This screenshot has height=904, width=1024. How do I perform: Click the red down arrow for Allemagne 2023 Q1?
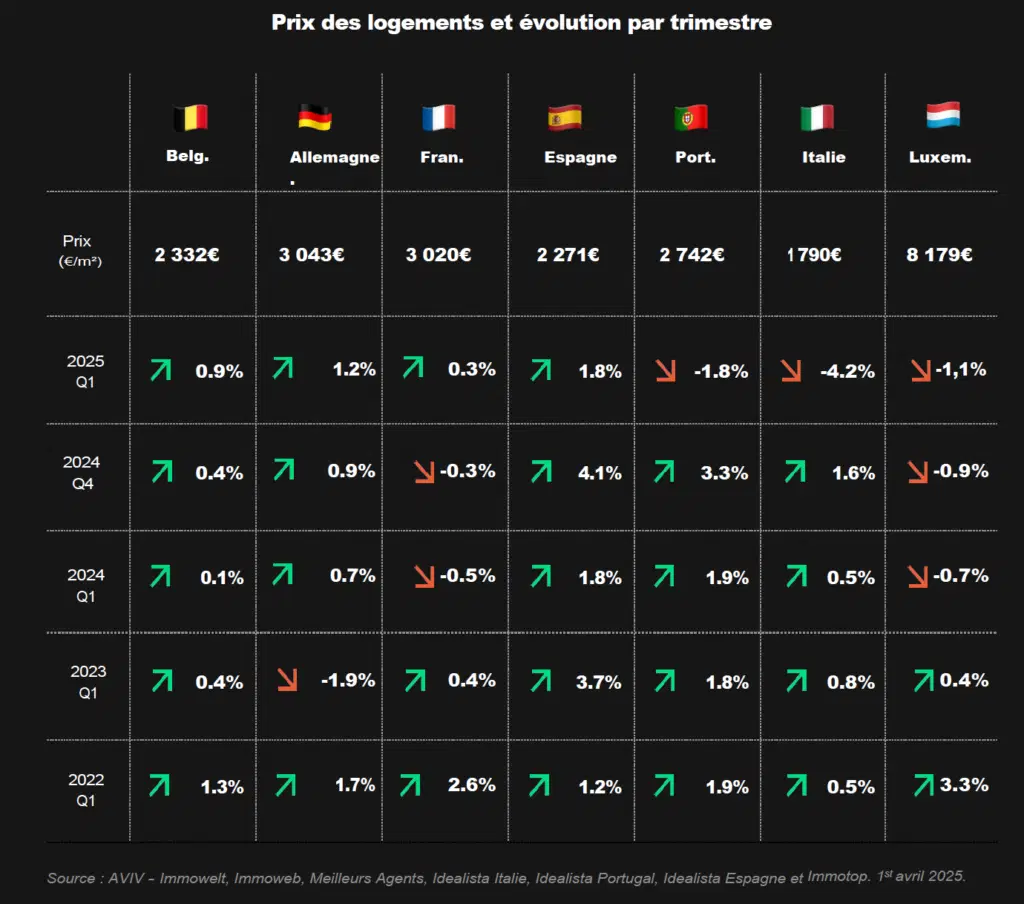[287, 679]
